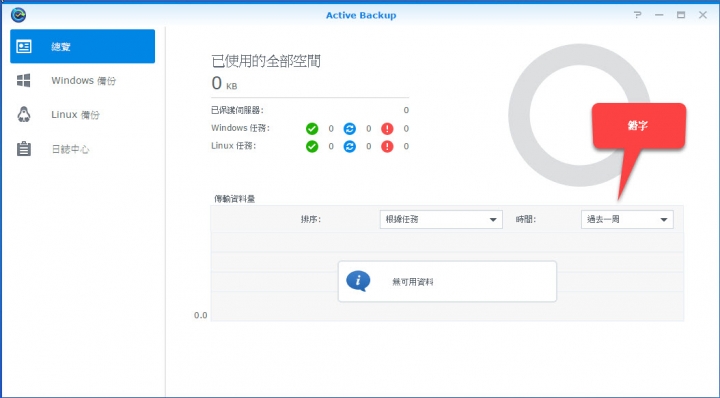The height and width of the screenshot is (398, 720).
Task: Maximize the Active Backup window
Action: coord(681,15)
